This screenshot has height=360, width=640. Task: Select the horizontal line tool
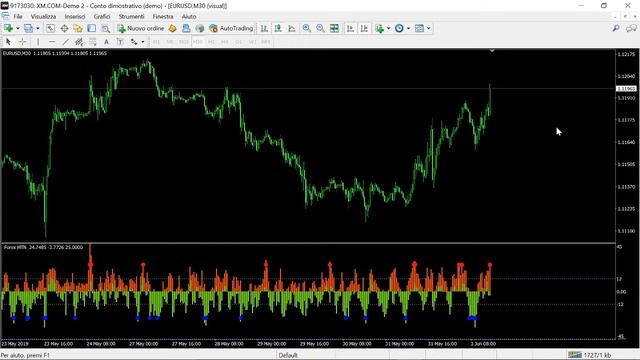coord(52,42)
